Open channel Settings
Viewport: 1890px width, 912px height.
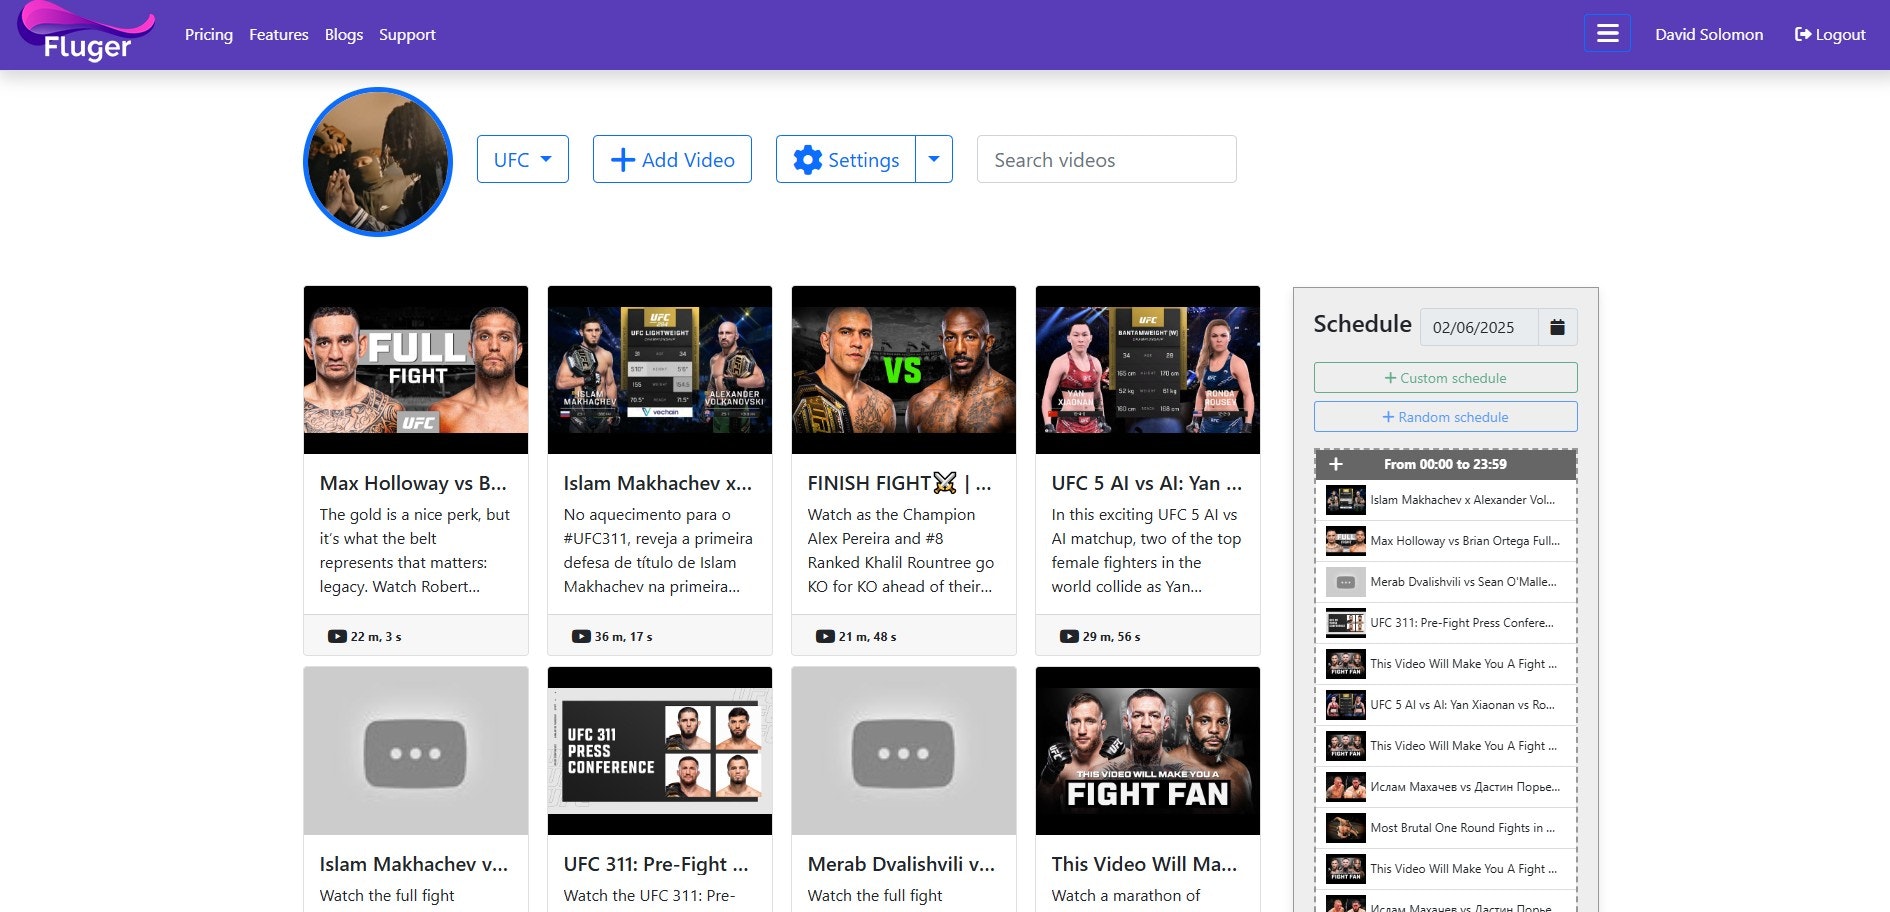tap(846, 159)
